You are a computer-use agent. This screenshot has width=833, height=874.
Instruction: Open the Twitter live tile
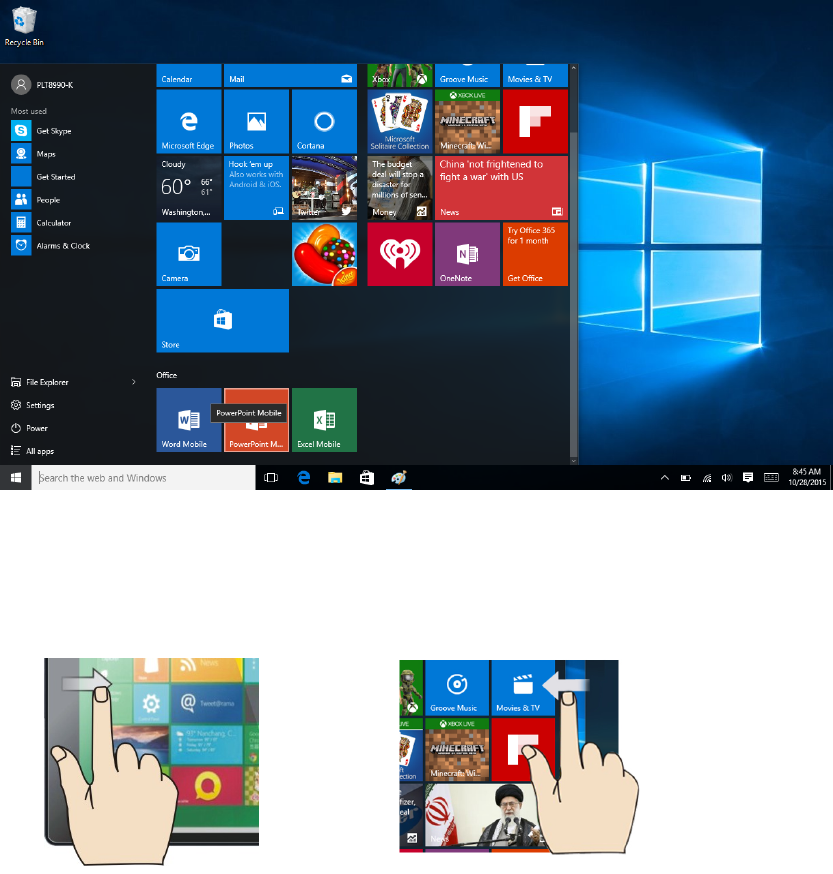325,188
